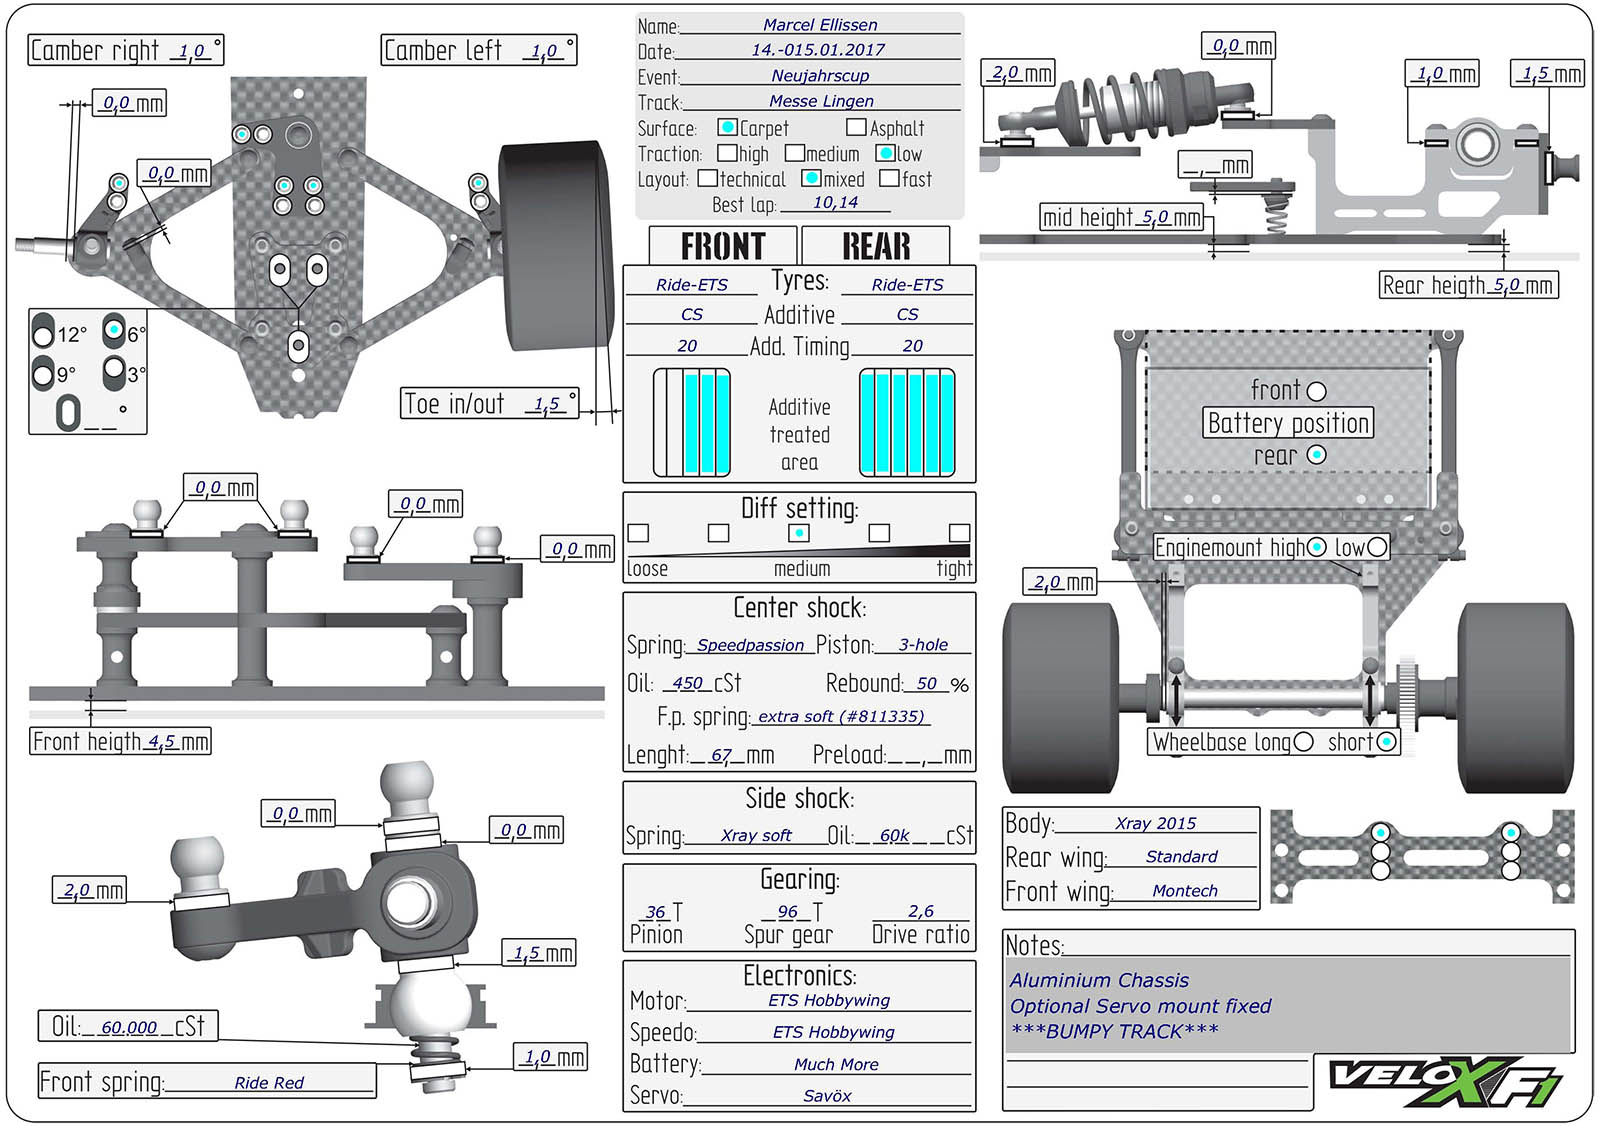Select the front battery position radio button
Screen dimensions: 1600x1126
[x=1317, y=391]
